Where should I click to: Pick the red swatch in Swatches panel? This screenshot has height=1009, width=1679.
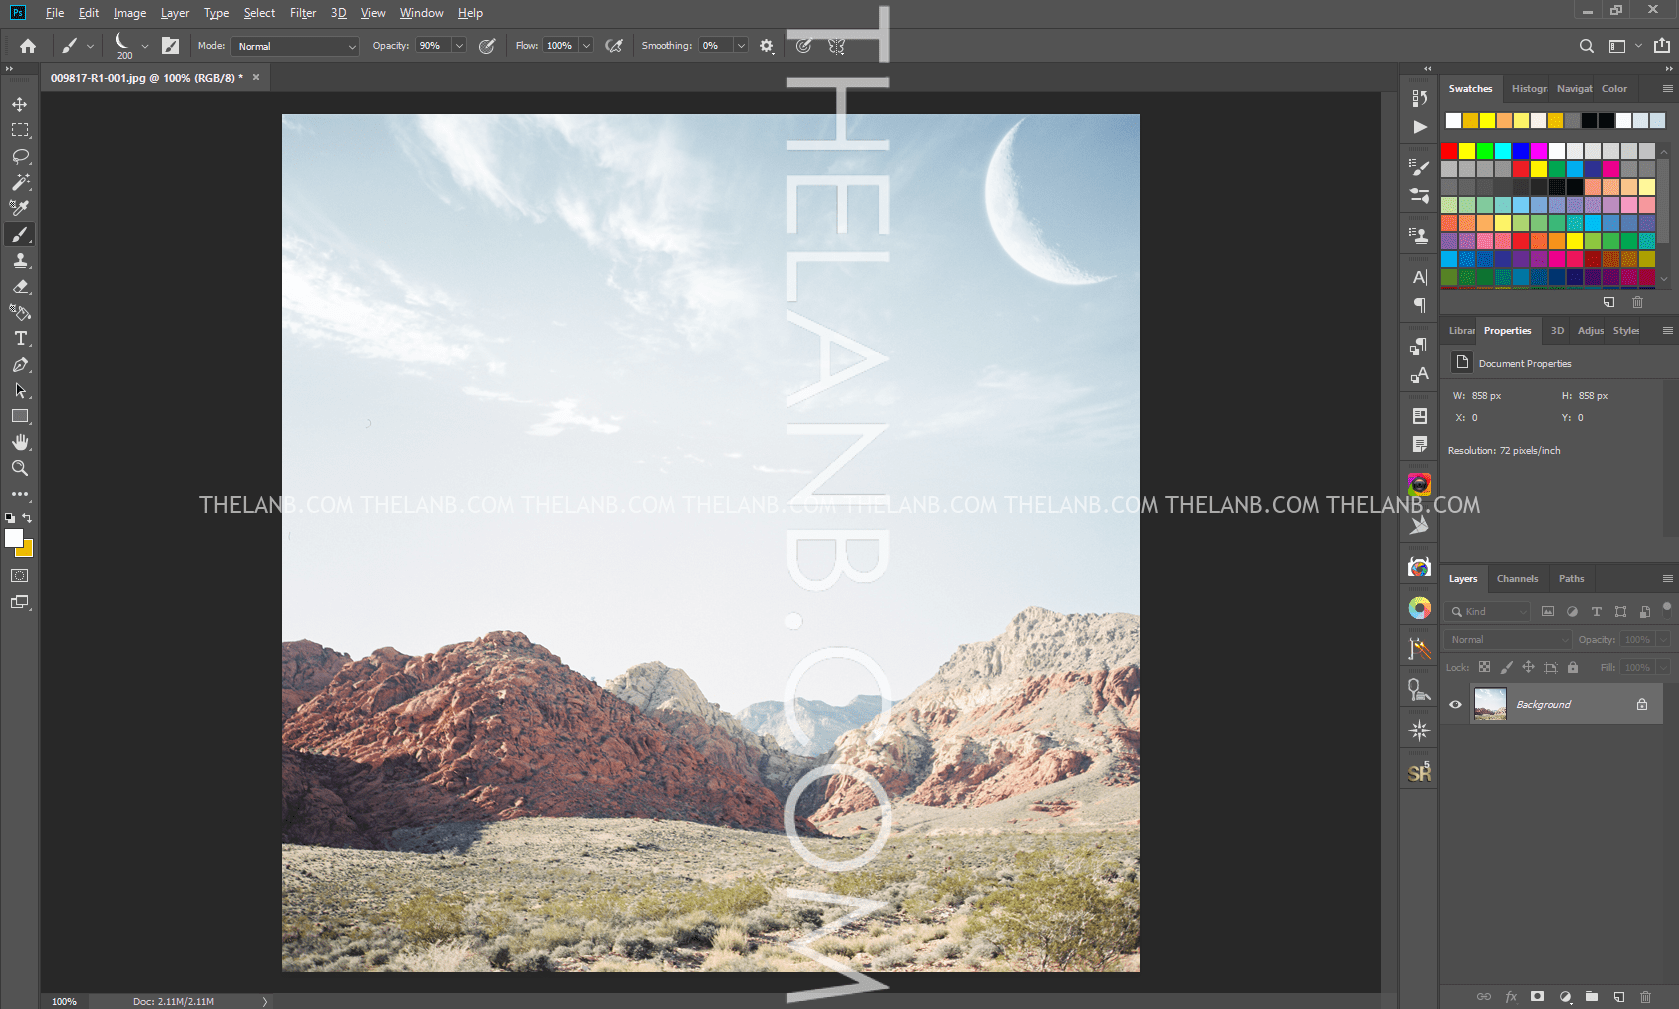coord(1449,151)
